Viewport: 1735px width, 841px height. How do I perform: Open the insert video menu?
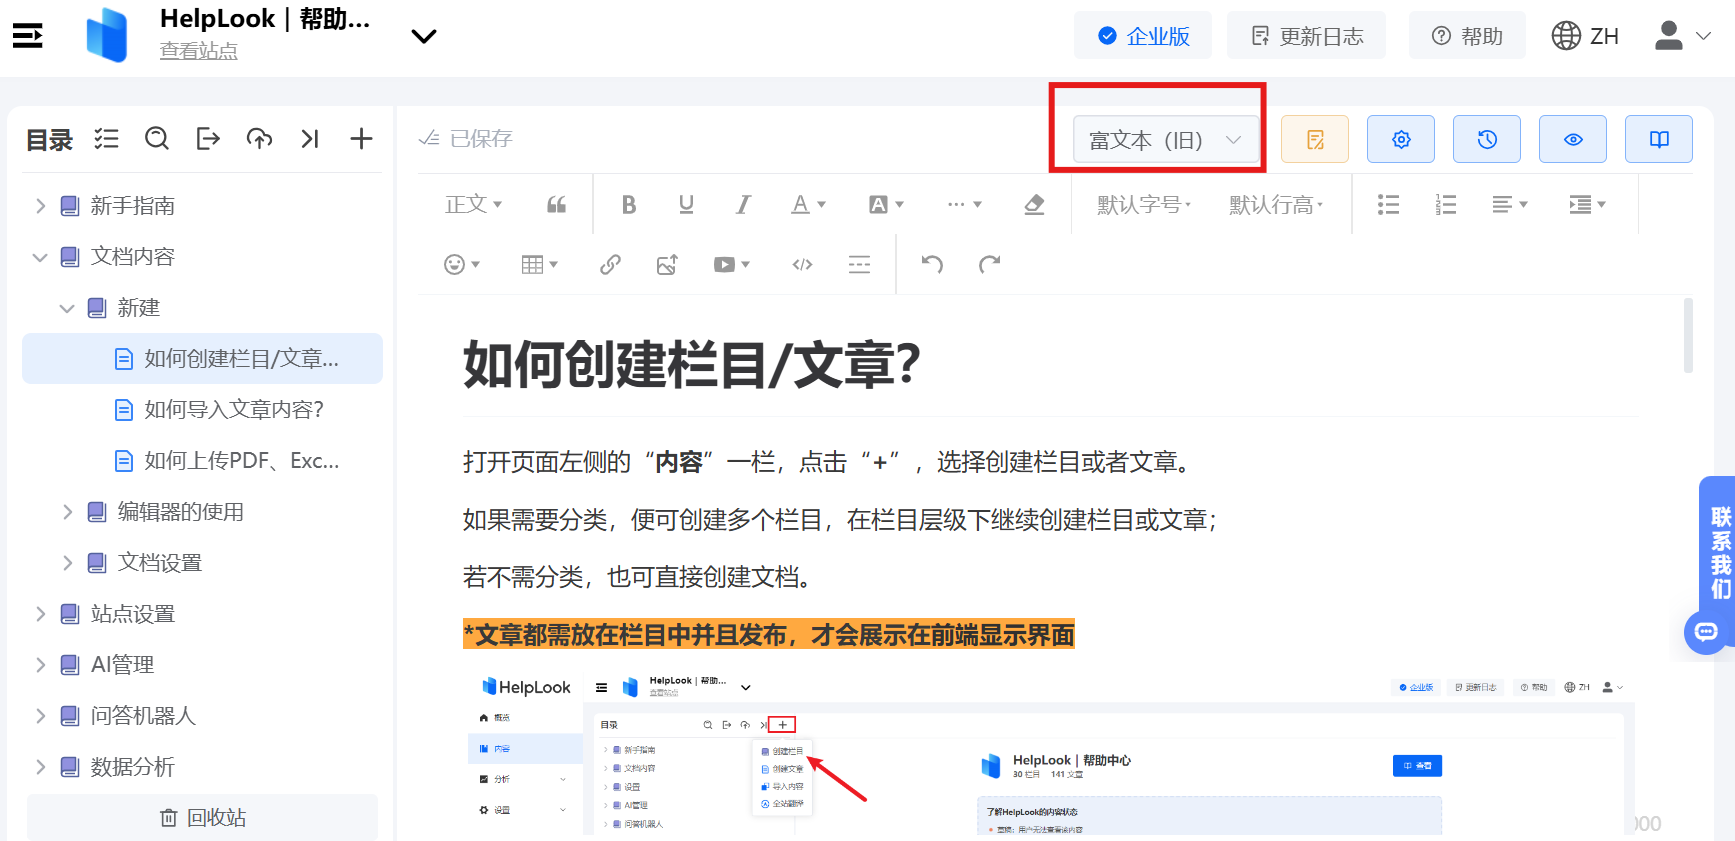pyautogui.click(x=731, y=265)
